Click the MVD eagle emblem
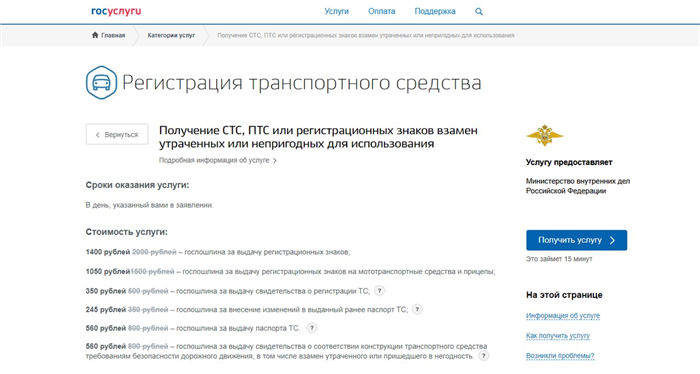Viewport: 700px width, 374px height. pos(544,135)
